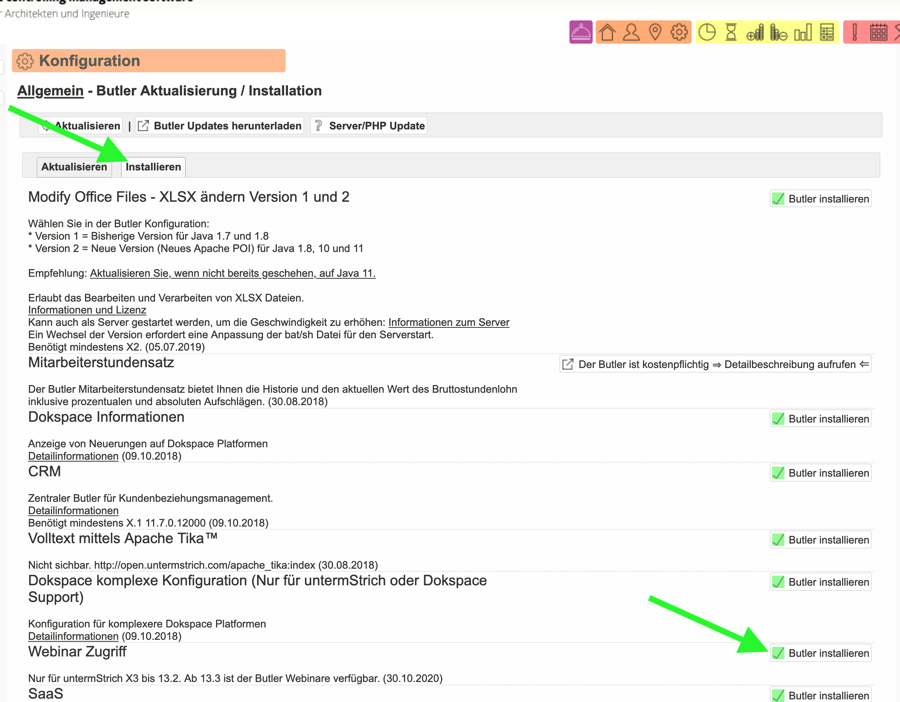Open the Informationen und Lizenz link
Viewport: 900px width, 702px height.
click(86, 309)
